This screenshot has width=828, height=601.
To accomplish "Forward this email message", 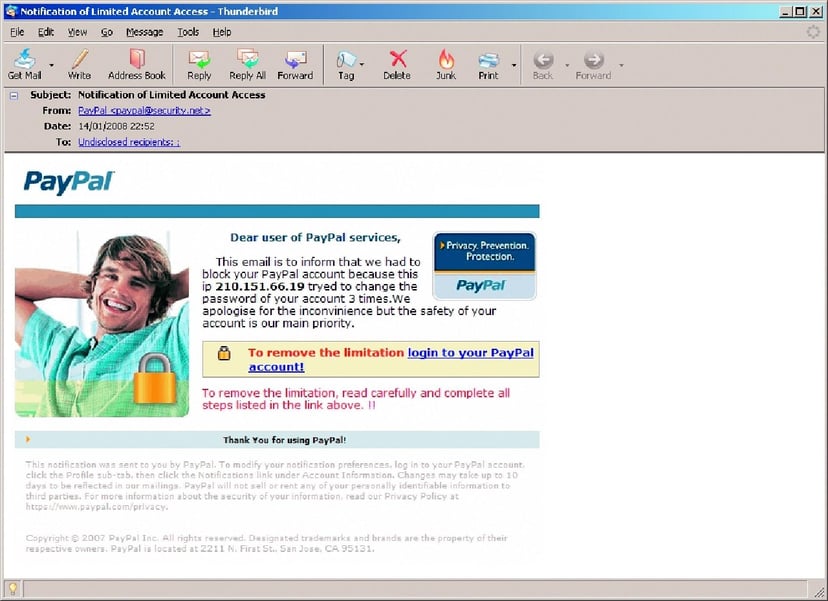I will [295, 64].
